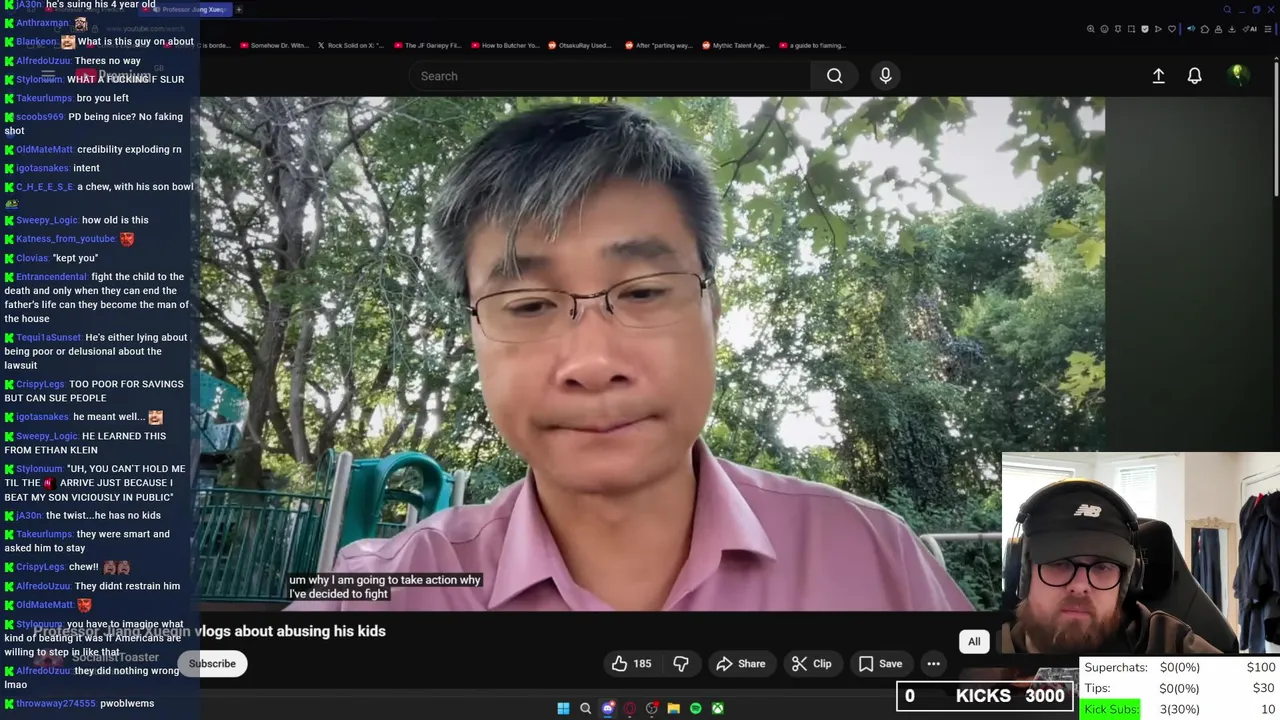Click chat username Katness_from_youtube

pos(65,239)
